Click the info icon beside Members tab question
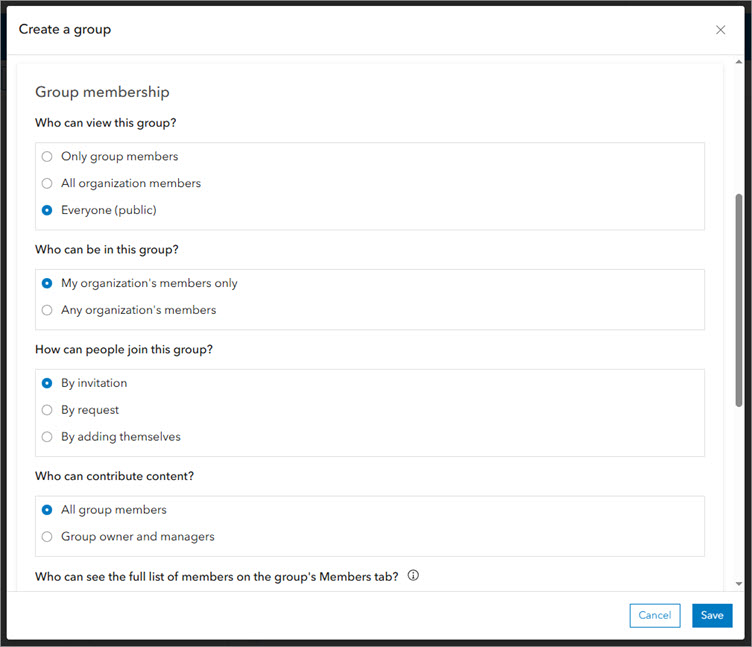Viewport: 752px width, 647px height. [x=413, y=576]
